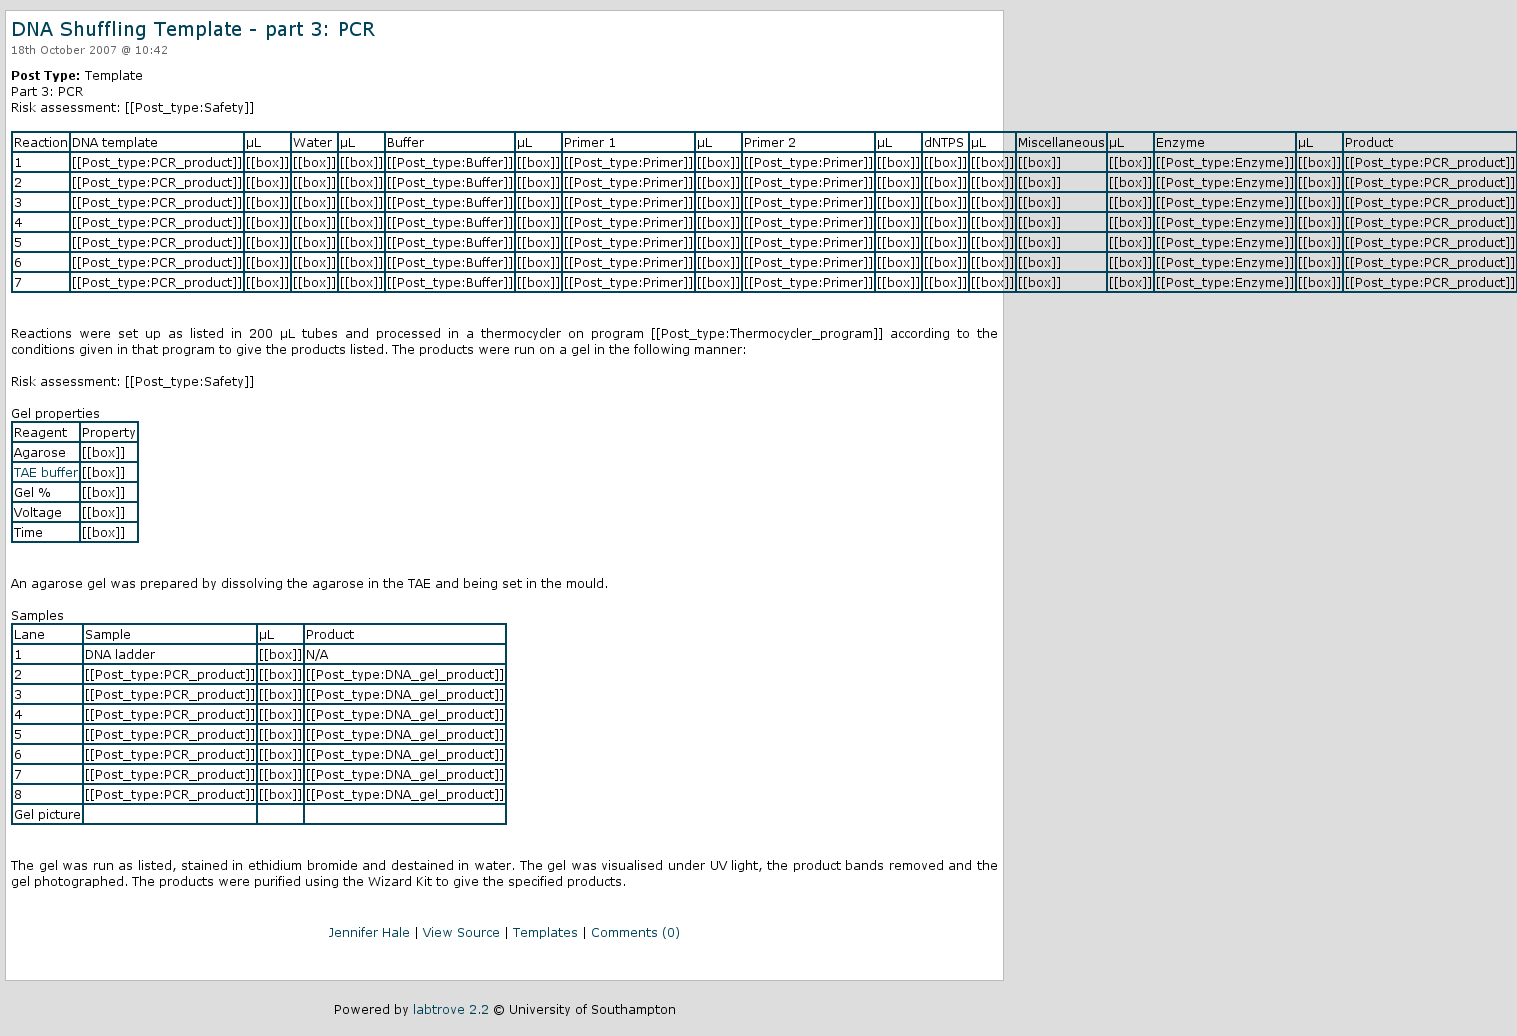The image size is (1517, 1036).
Task: Click the Water column header
Action: 312,143
